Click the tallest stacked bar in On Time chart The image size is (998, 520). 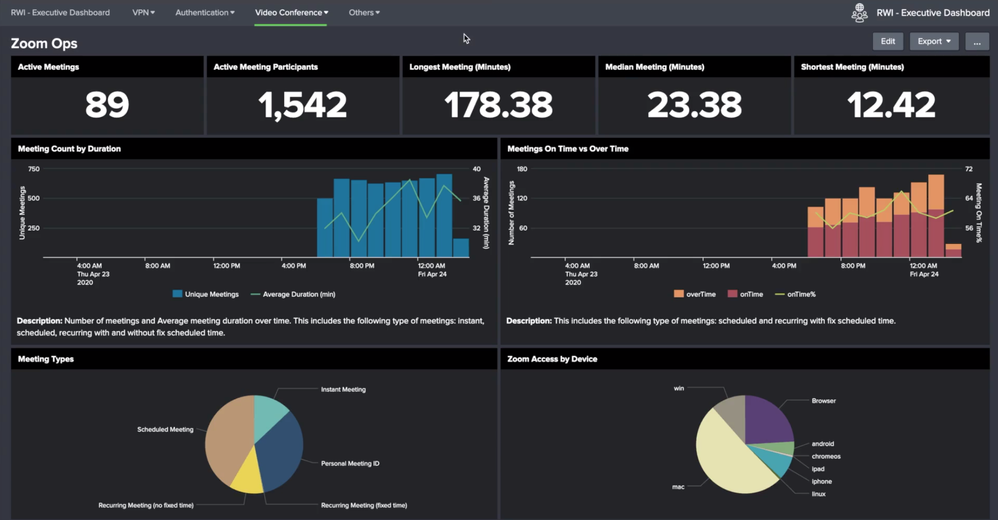936,216
